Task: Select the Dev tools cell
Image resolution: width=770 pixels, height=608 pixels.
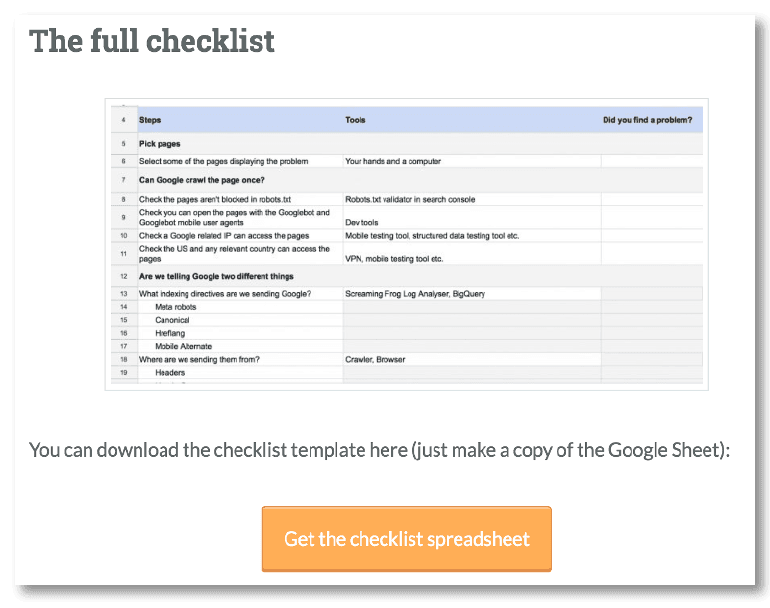Action: tap(362, 222)
